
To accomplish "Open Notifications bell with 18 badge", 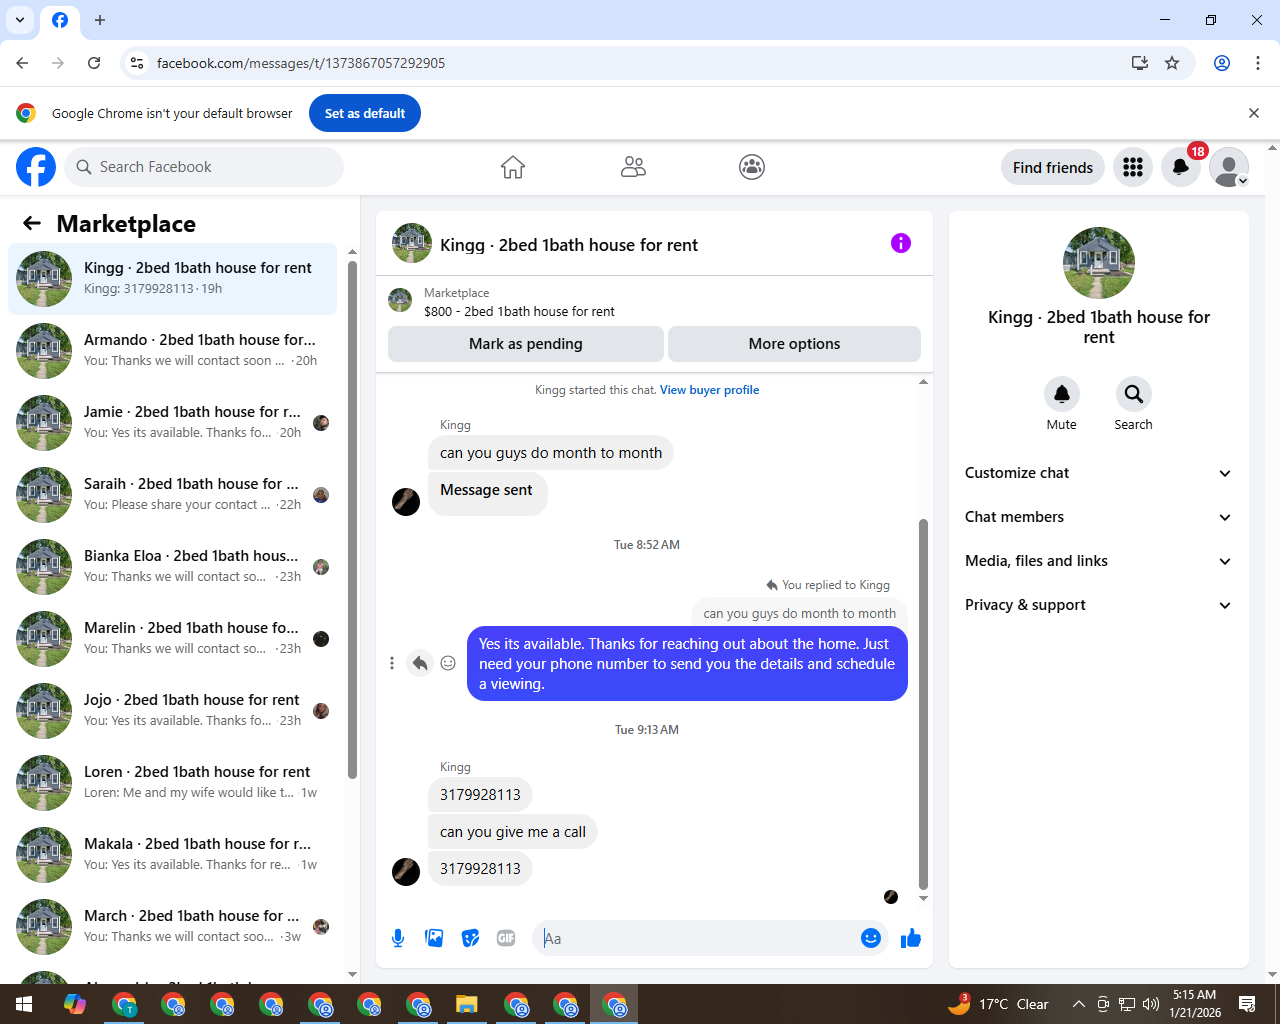I will click(1181, 167).
